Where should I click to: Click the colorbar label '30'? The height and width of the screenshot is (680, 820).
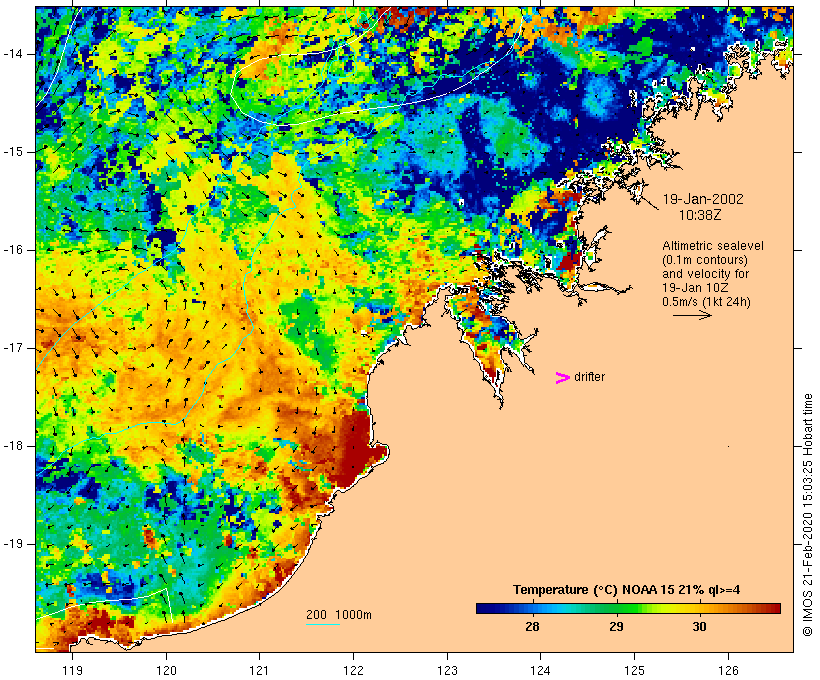pos(699,627)
